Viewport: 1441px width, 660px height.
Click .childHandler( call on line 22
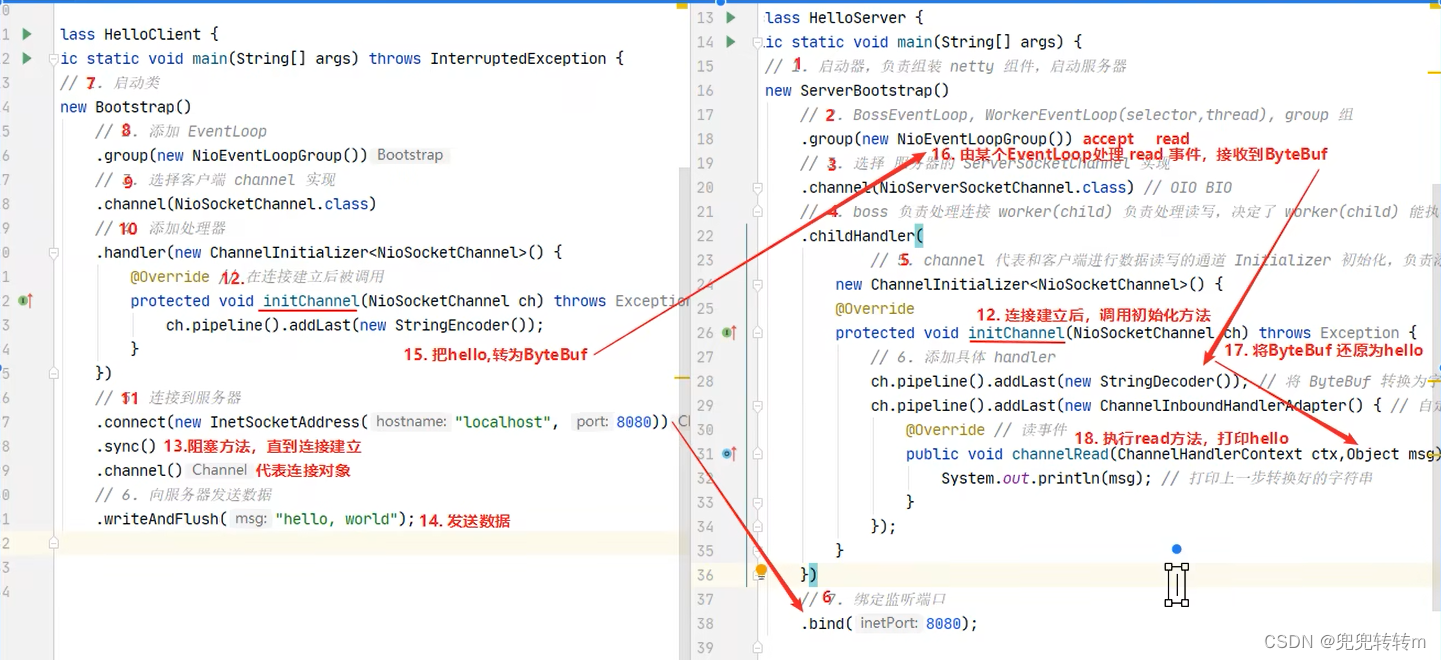[x=862, y=236]
